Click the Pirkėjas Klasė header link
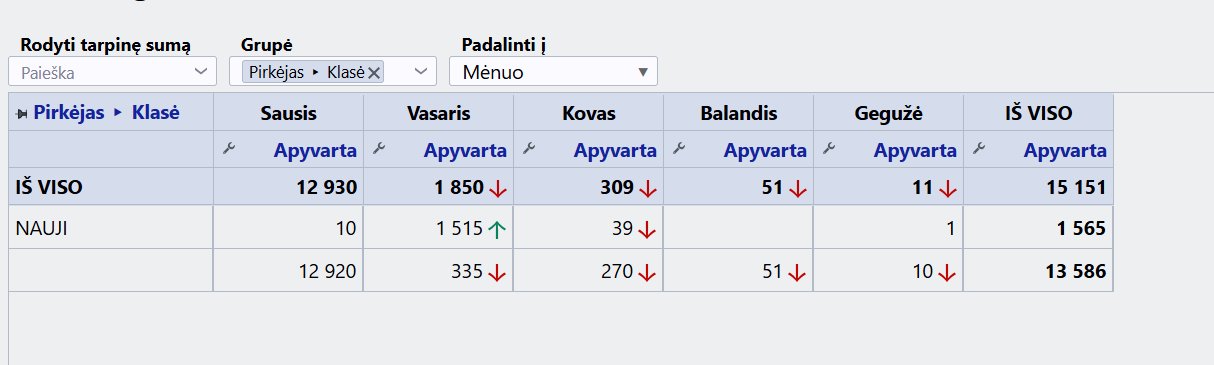This screenshot has width=1214, height=365. (x=106, y=113)
